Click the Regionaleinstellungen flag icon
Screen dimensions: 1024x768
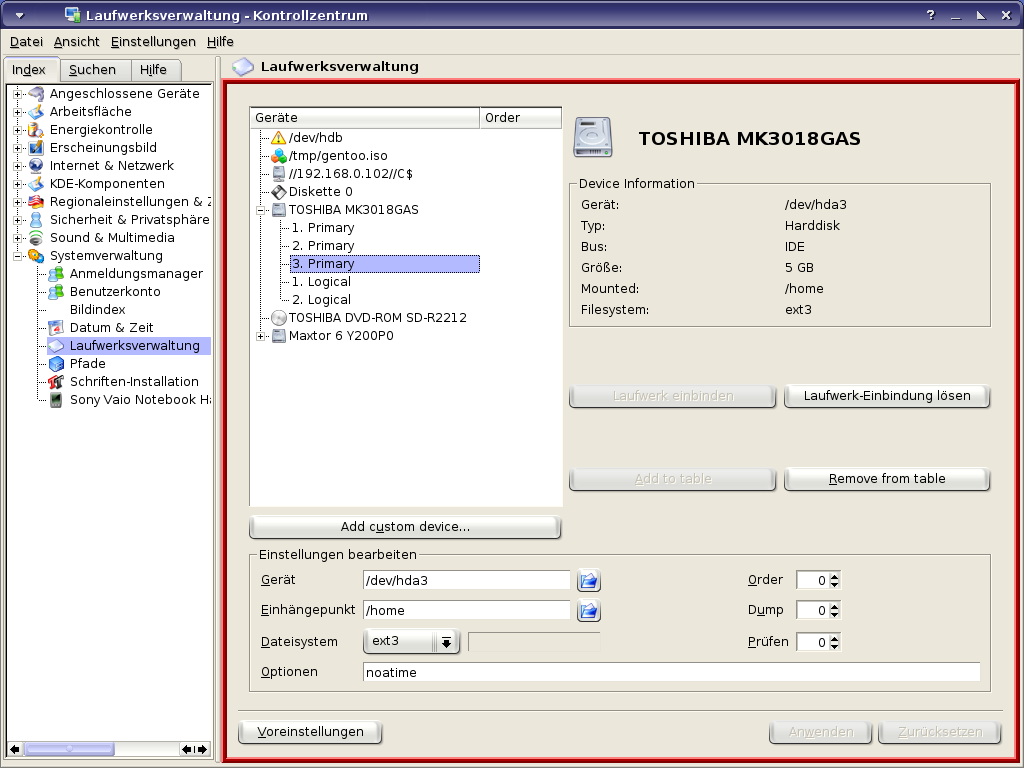(x=37, y=202)
